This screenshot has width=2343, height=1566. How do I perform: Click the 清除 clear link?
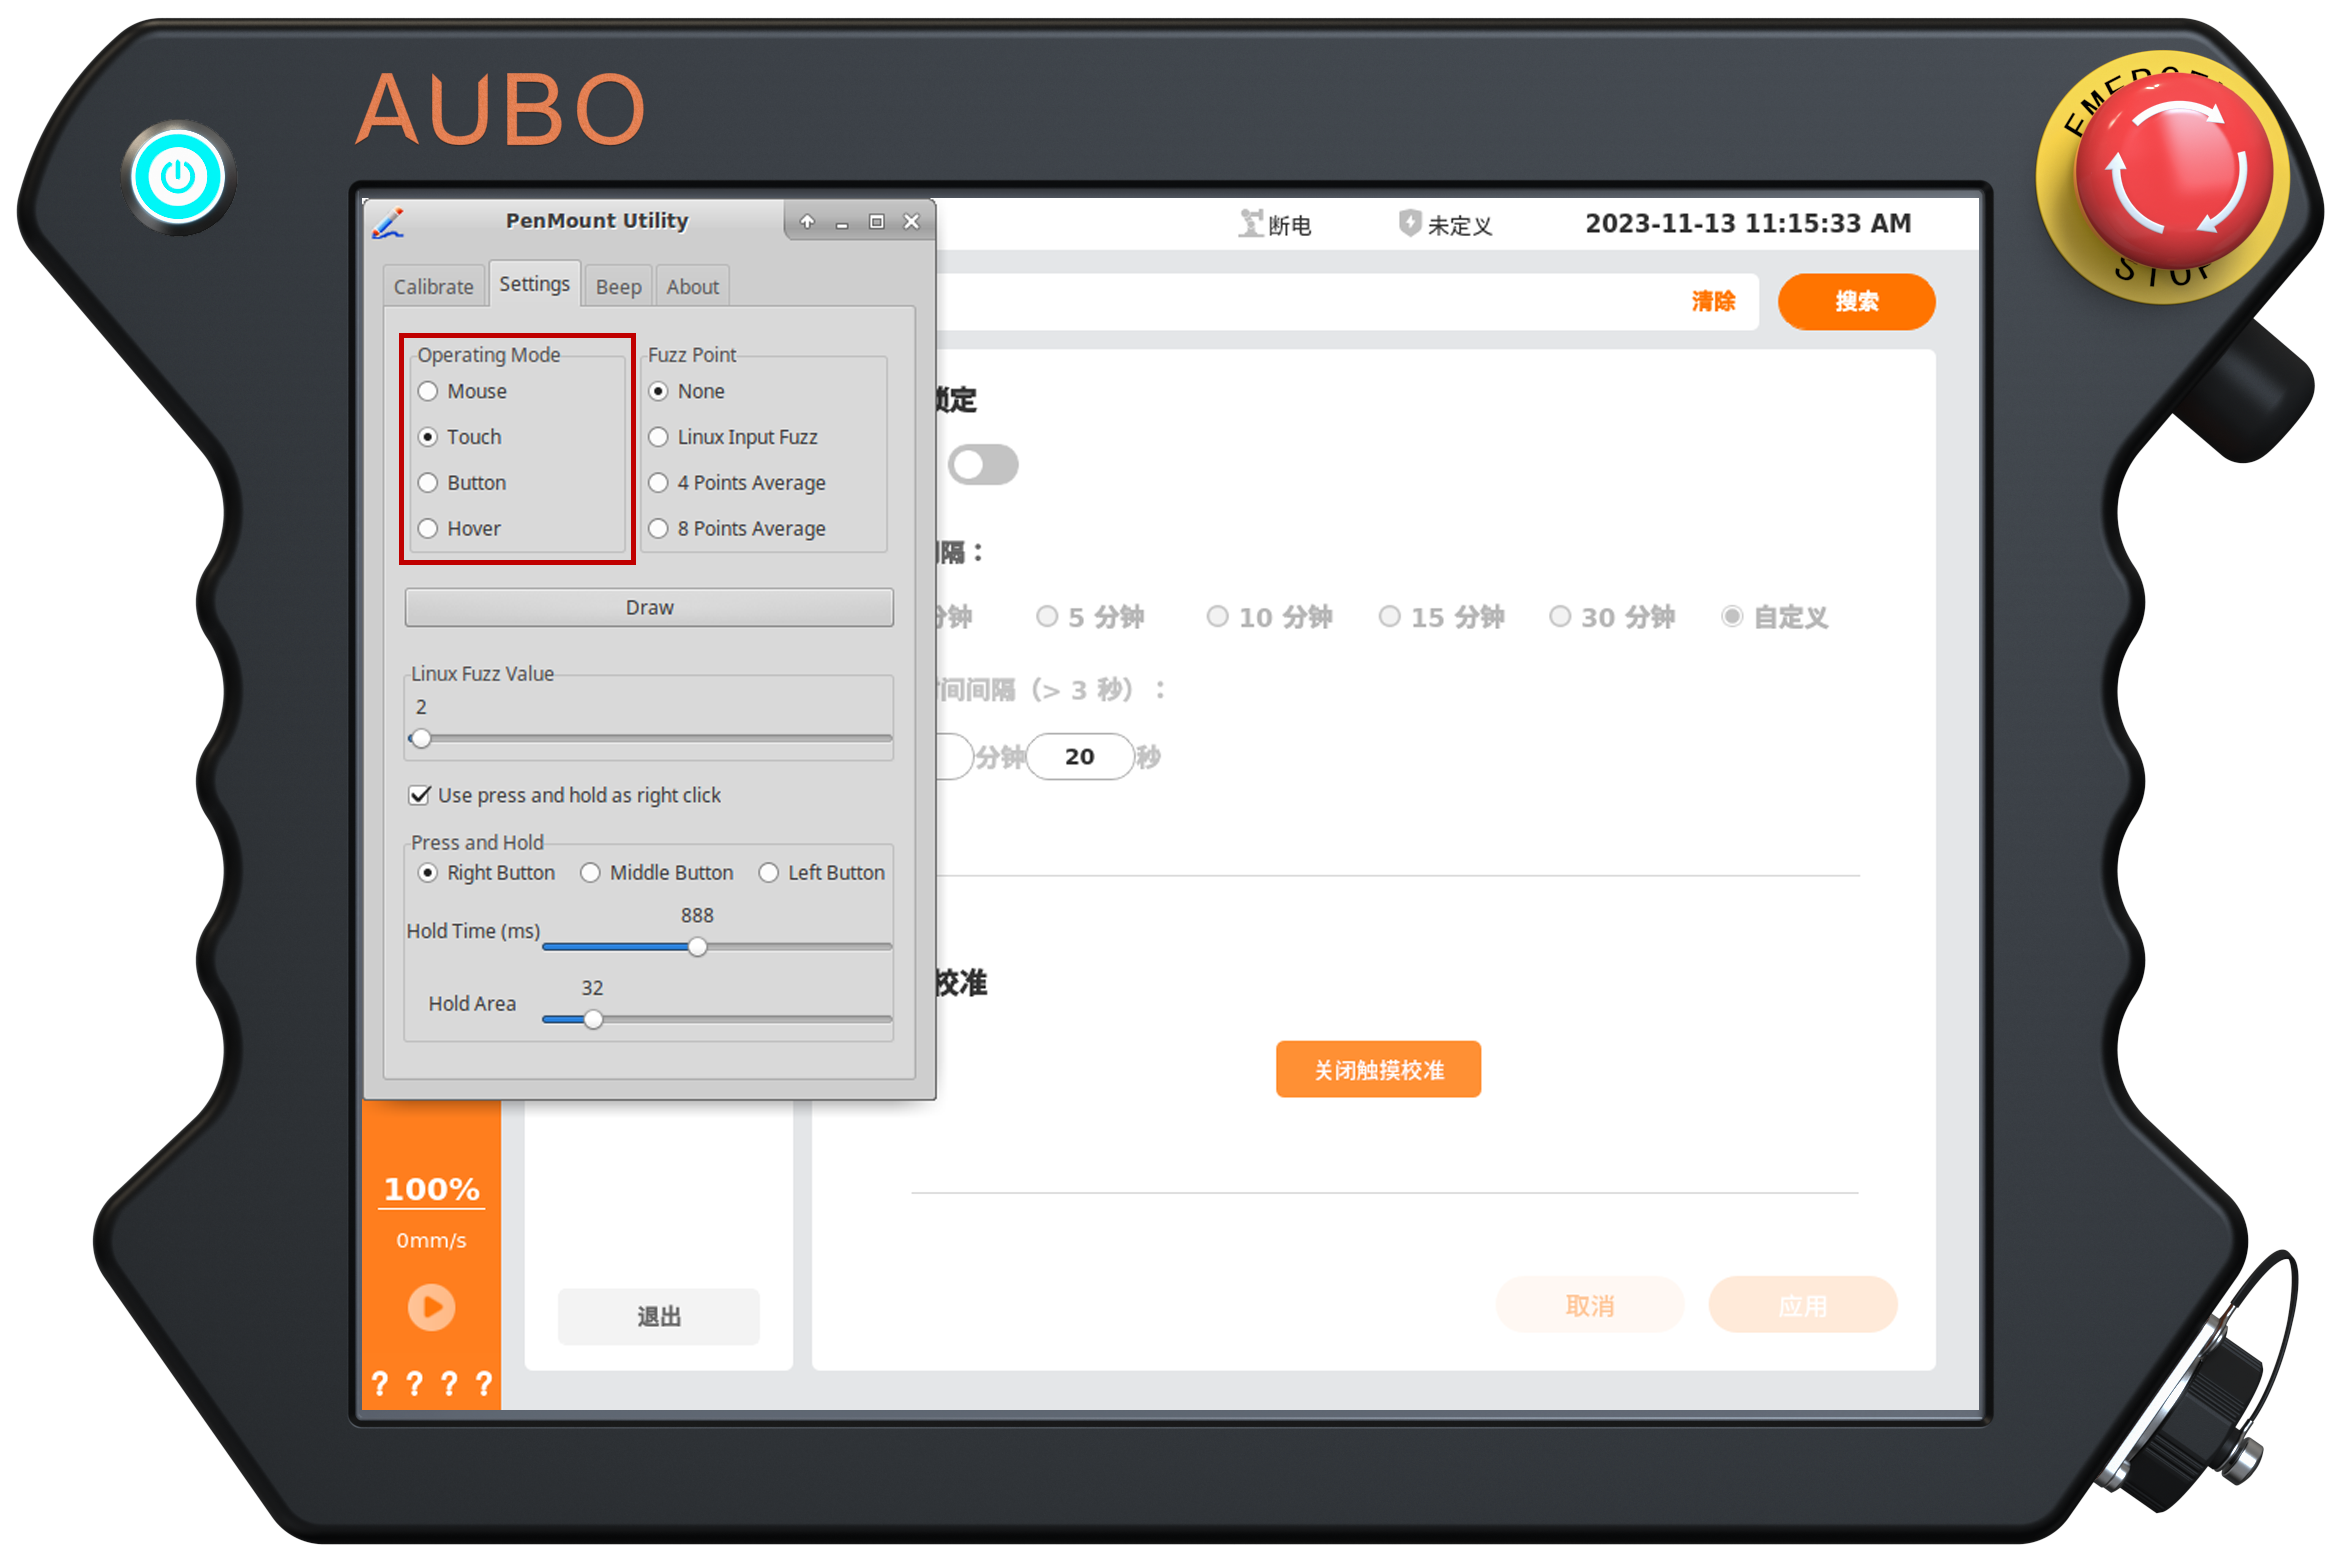pos(1712,301)
